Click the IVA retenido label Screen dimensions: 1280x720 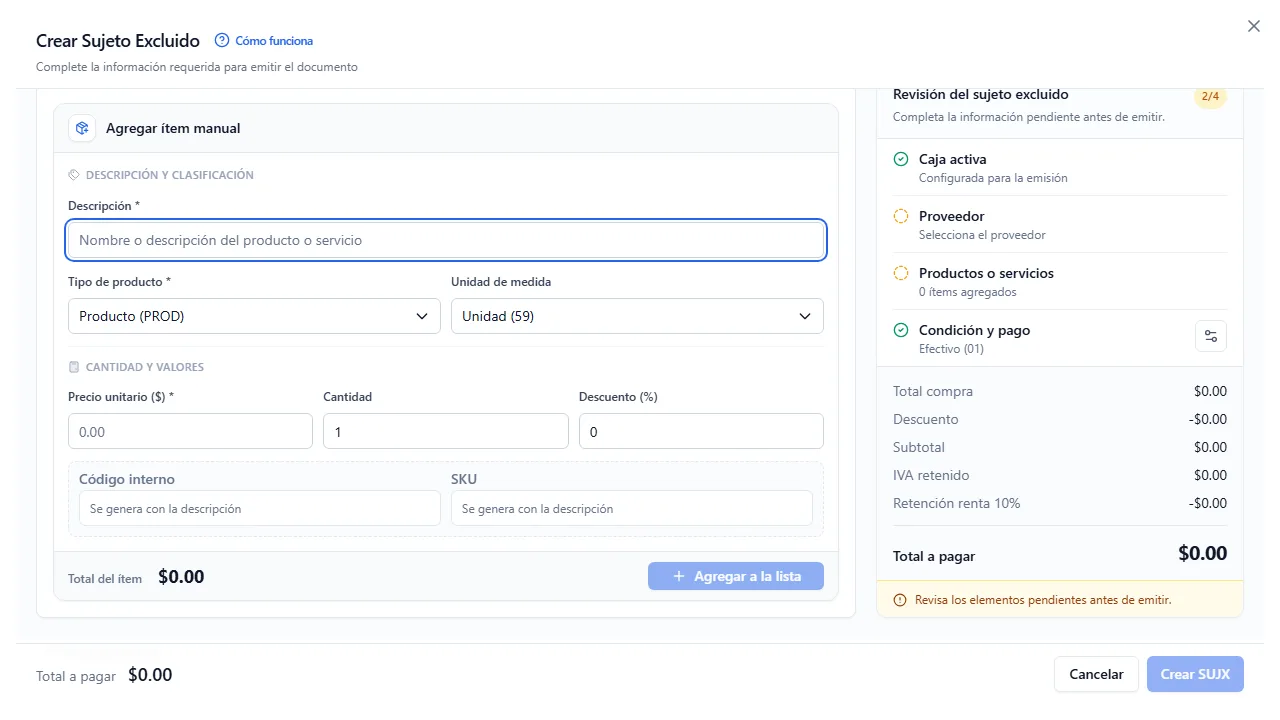[931, 475]
